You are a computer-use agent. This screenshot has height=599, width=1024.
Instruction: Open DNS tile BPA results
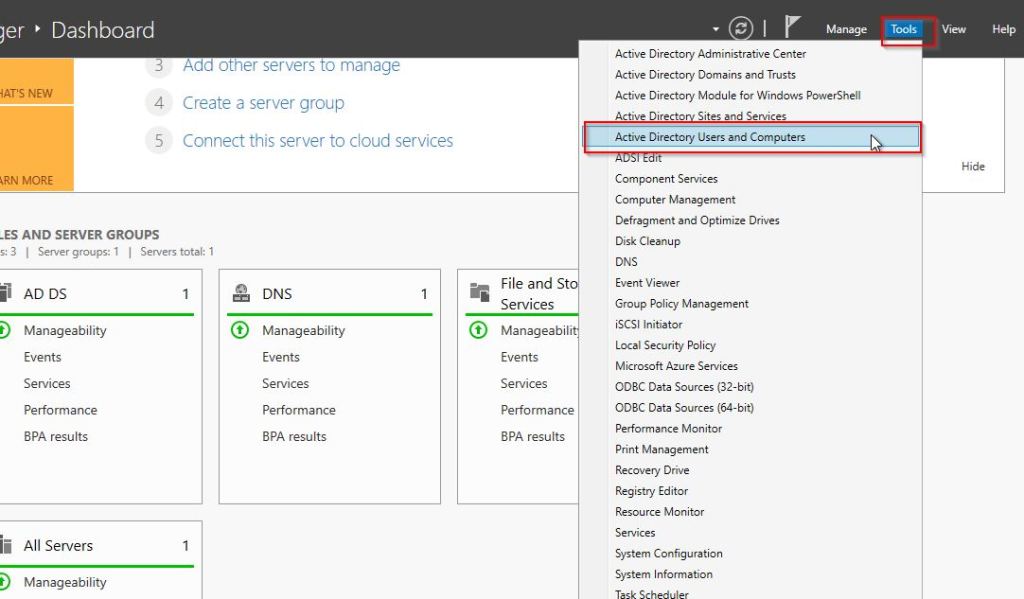294,436
